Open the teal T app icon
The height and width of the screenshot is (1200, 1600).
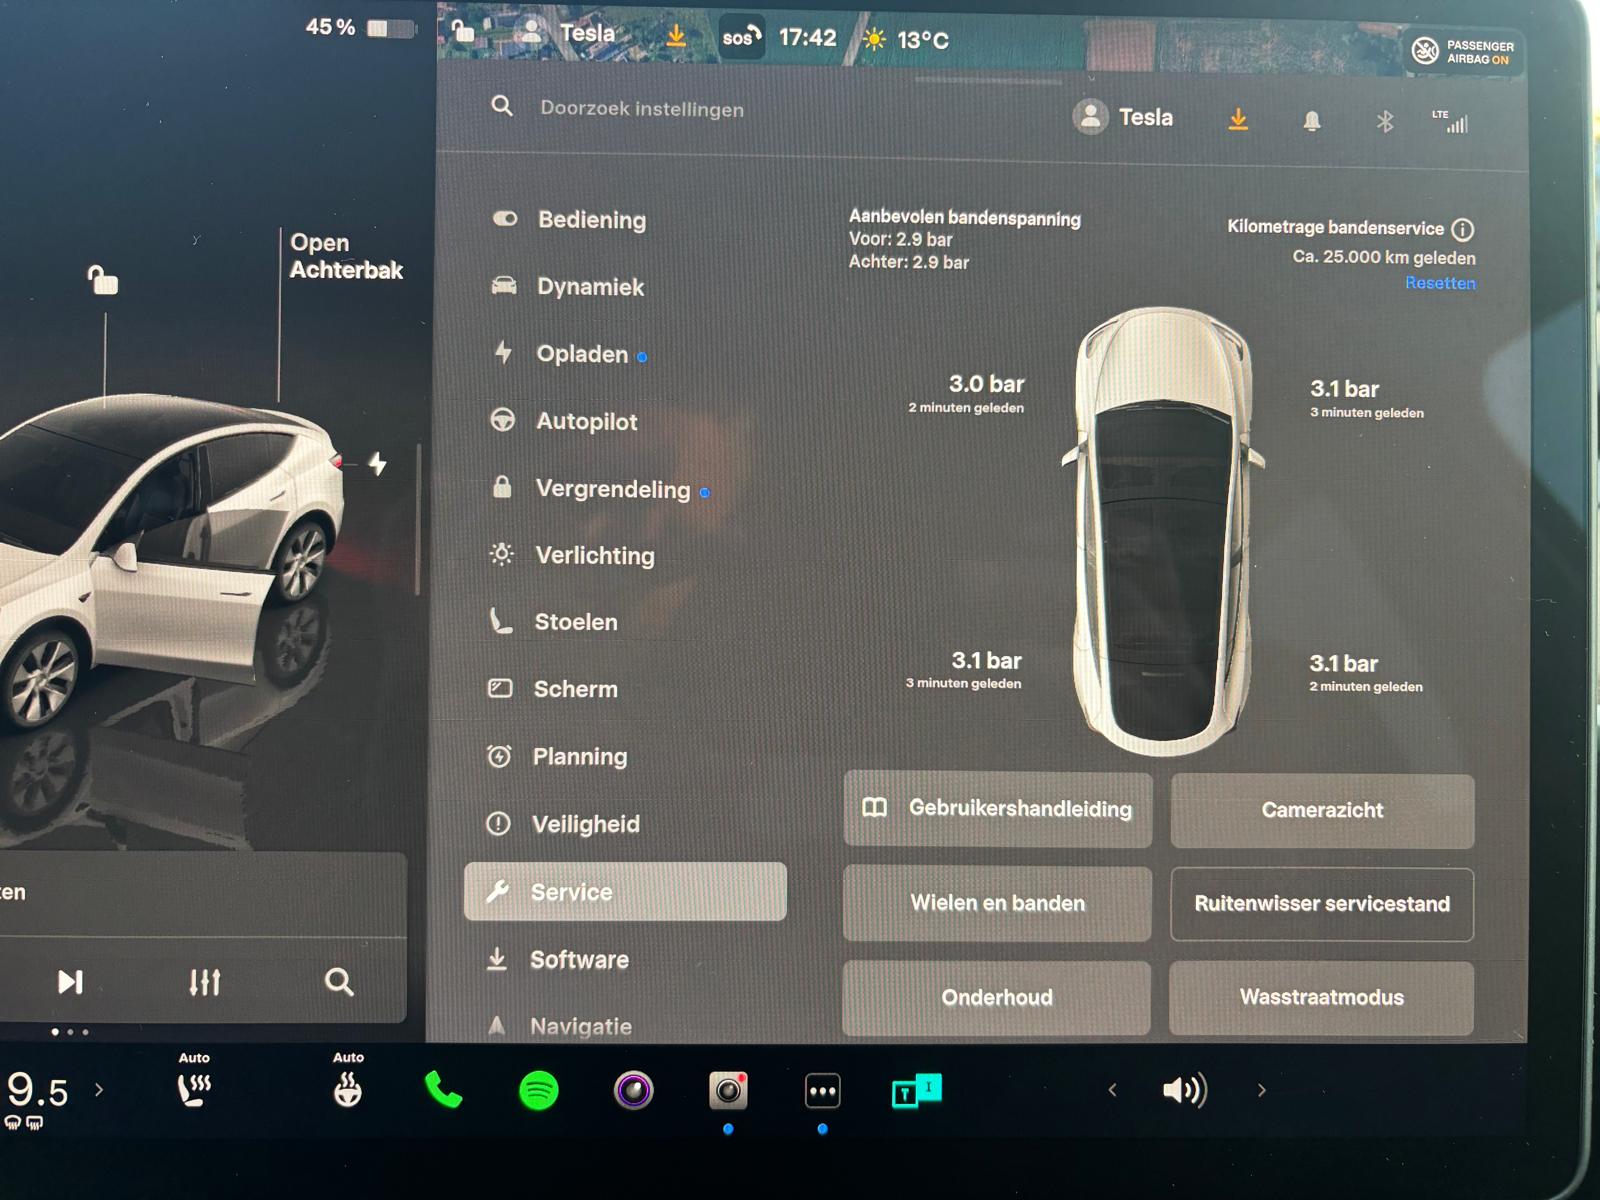pos(916,1091)
